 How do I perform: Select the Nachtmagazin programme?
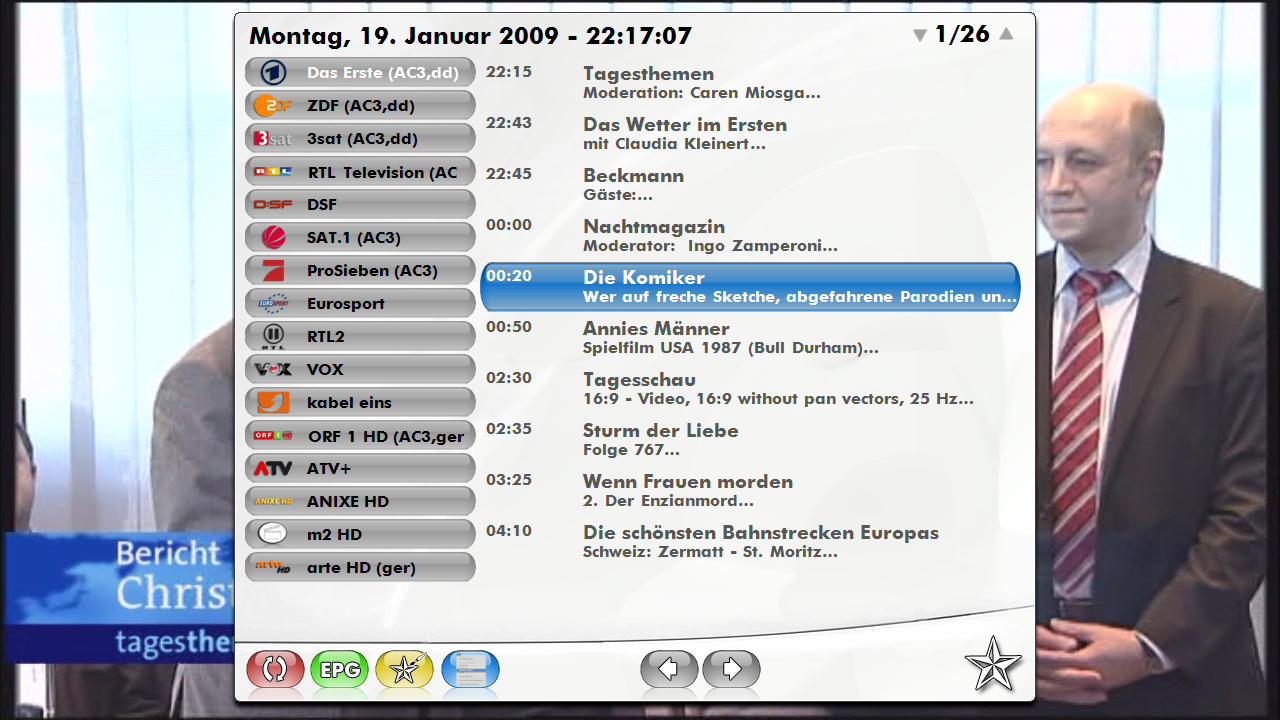[x=750, y=236]
